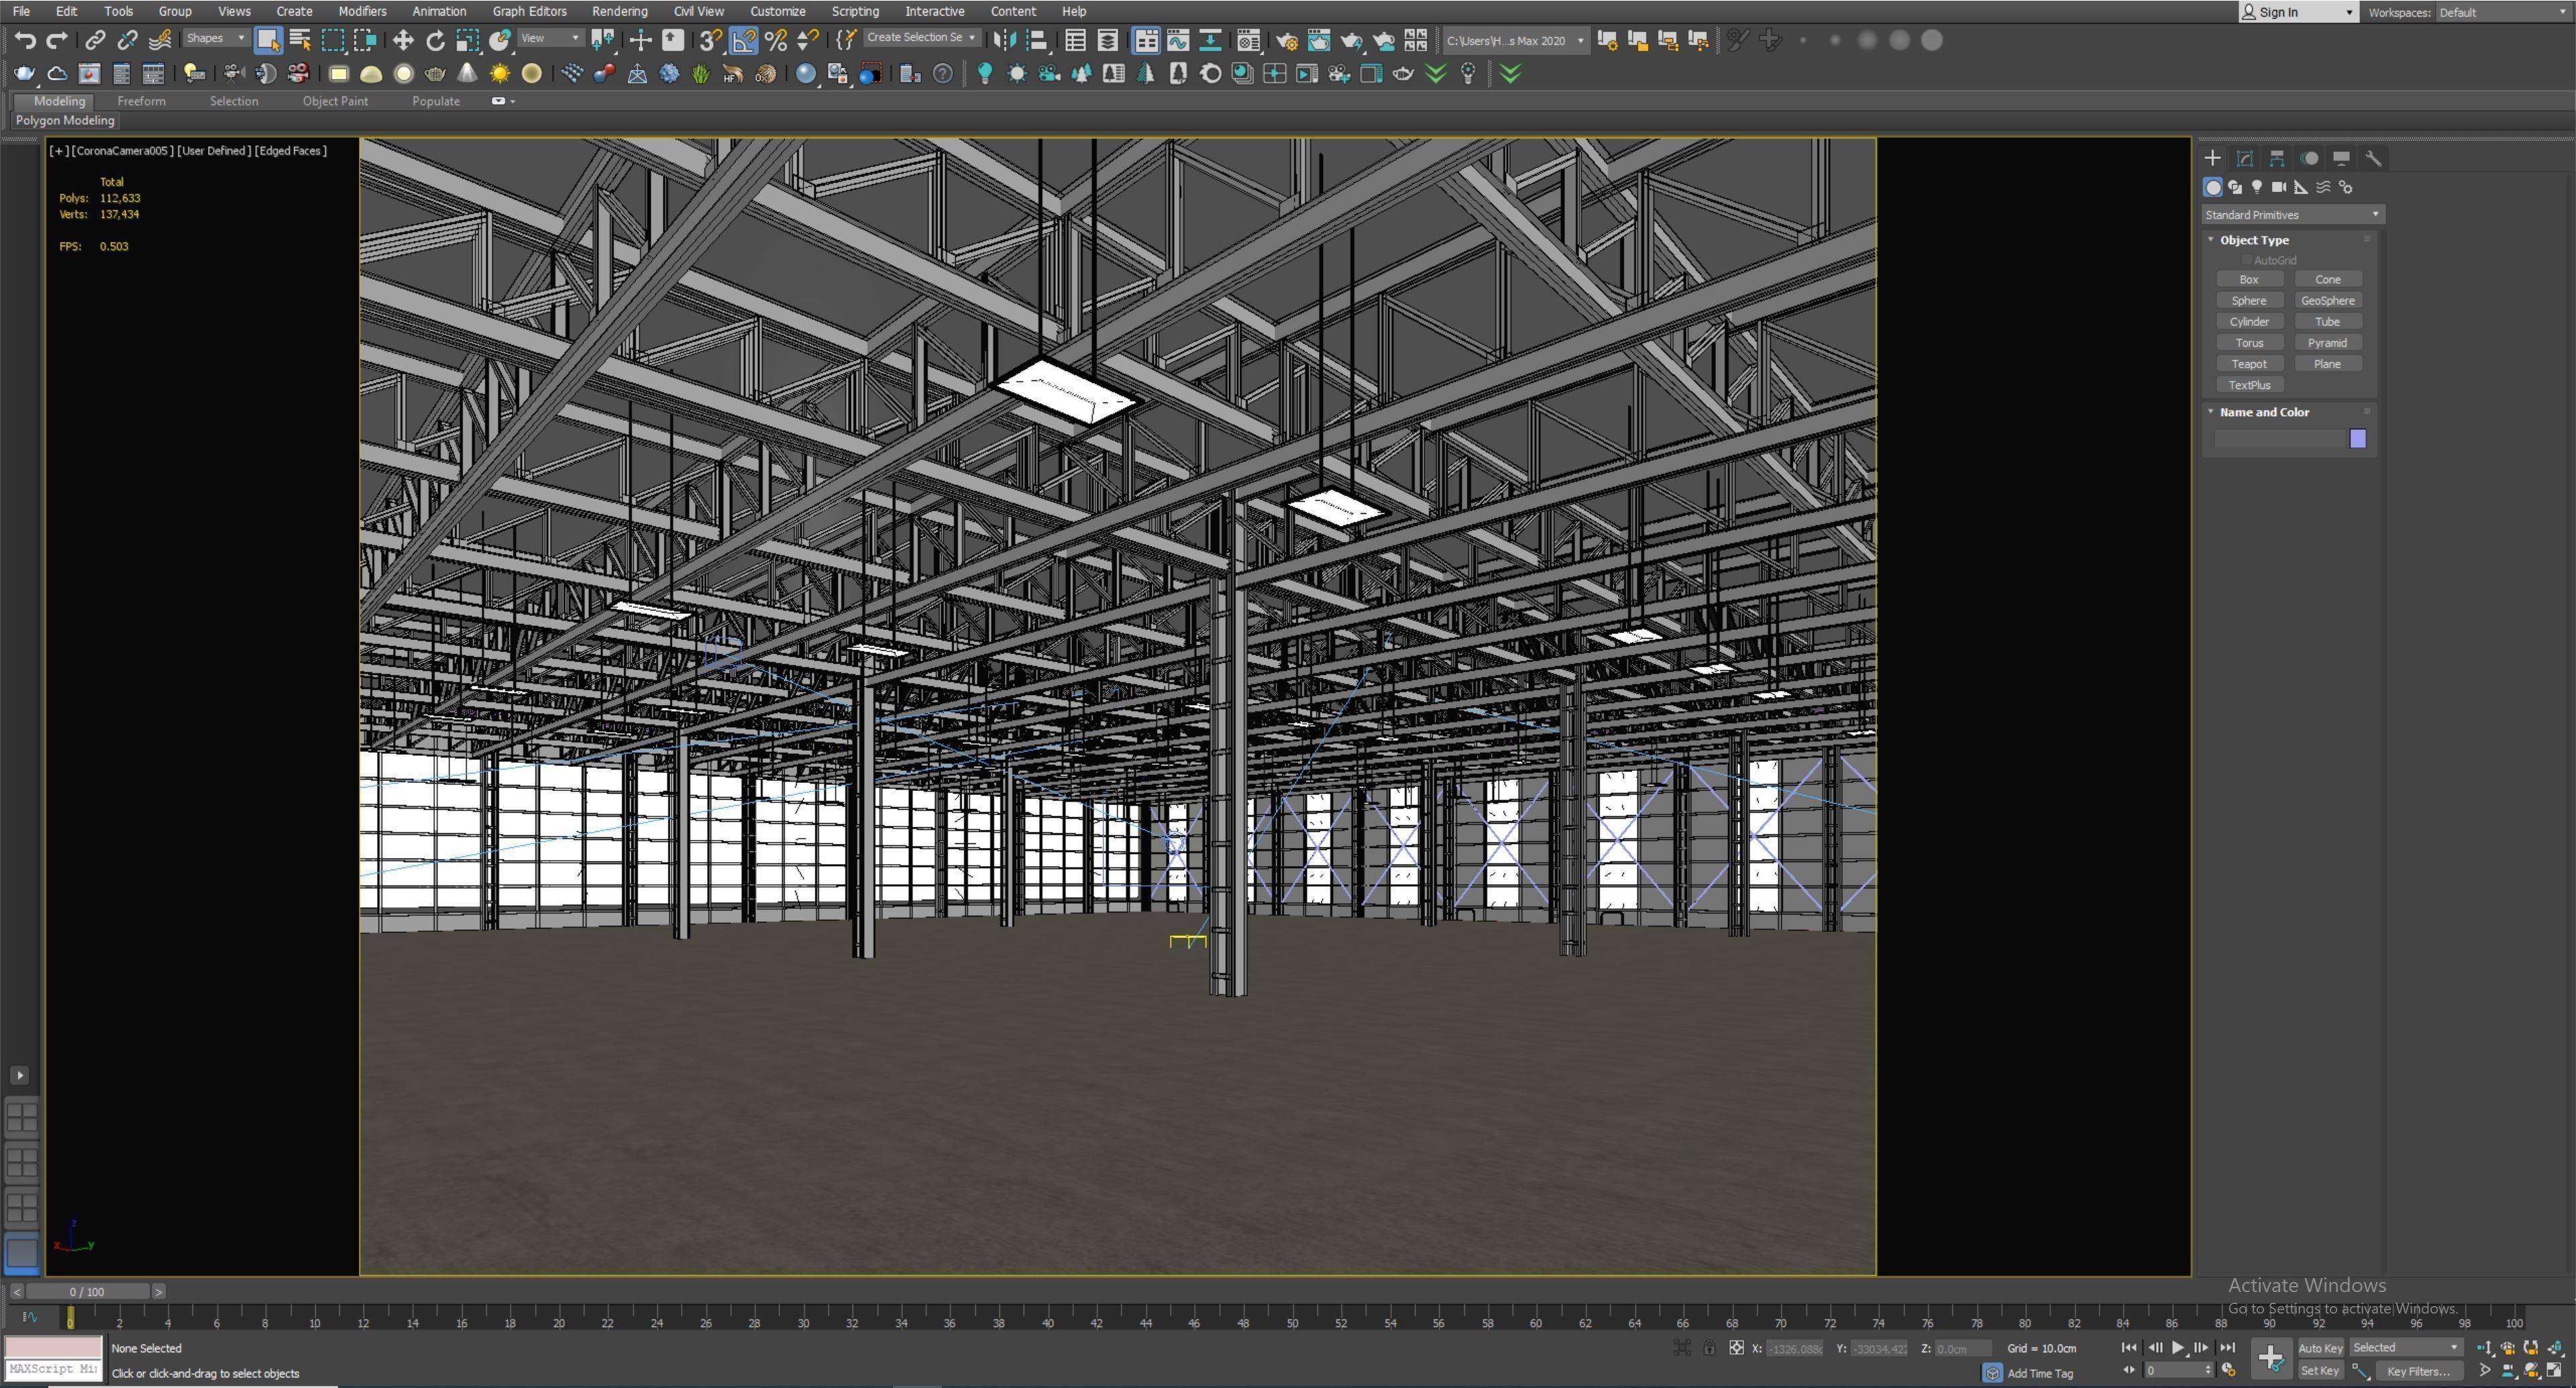Toggle Percent Snap icon

pos(776,40)
